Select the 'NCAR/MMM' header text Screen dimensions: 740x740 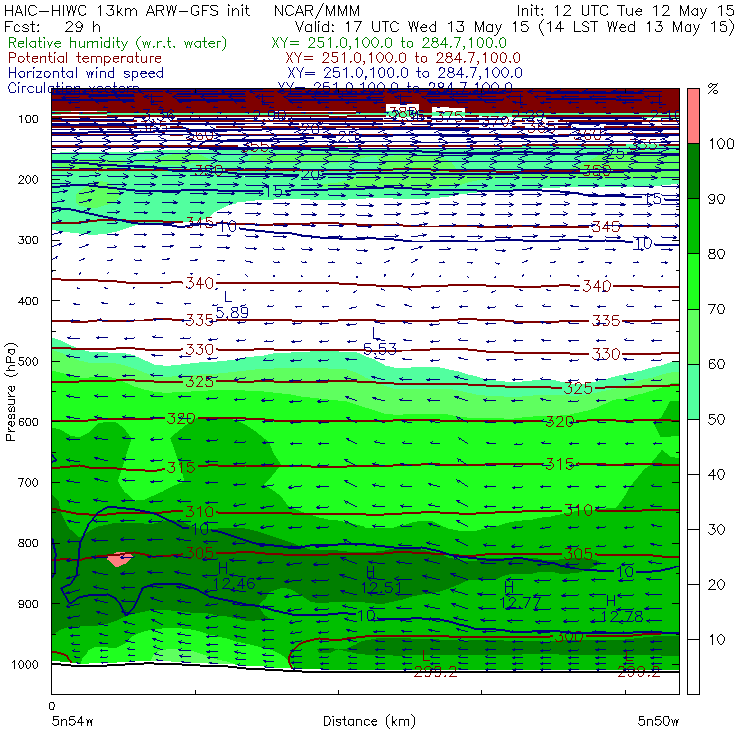point(317,10)
